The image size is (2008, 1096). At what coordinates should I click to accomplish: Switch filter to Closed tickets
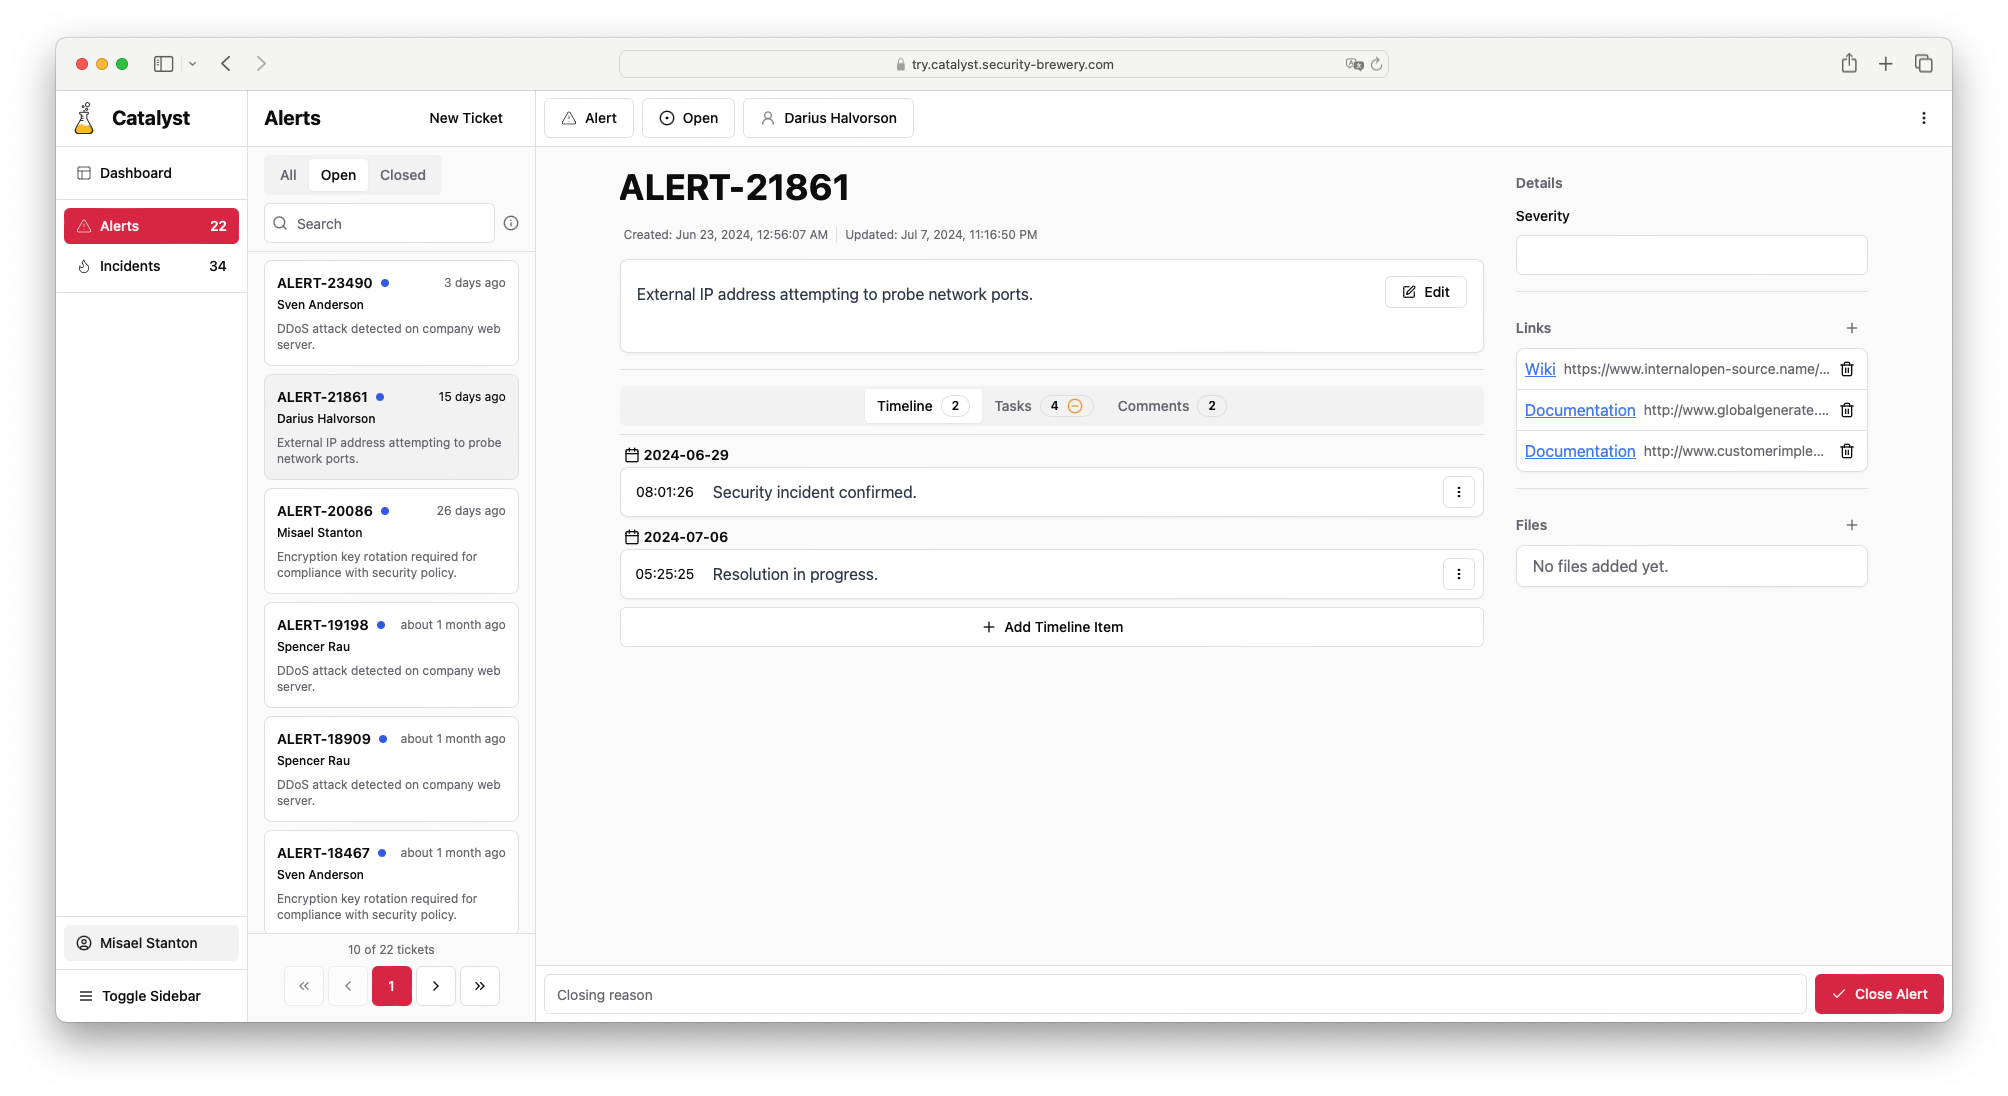pos(402,175)
